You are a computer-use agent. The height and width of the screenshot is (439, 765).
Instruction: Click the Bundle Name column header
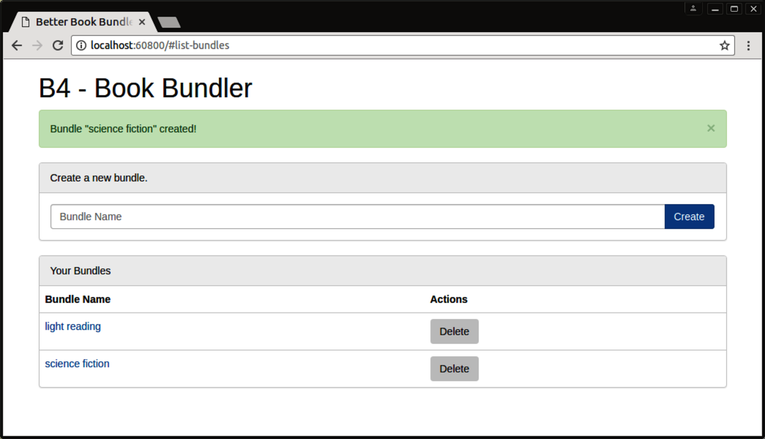78,299
